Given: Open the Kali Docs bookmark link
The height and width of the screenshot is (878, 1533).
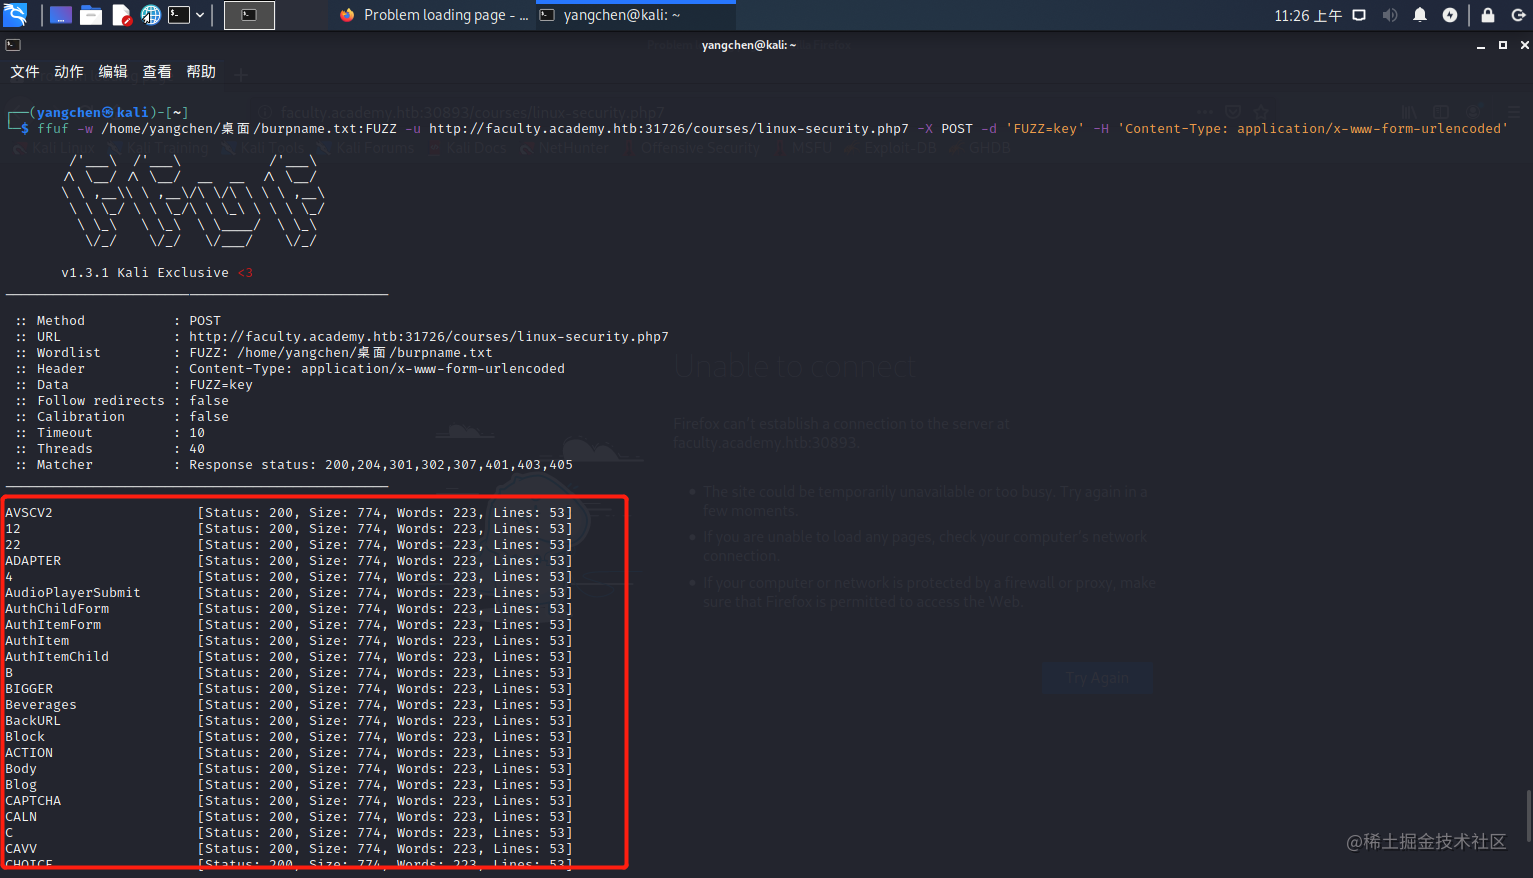Looking at the screenshot, I should 477,147.
